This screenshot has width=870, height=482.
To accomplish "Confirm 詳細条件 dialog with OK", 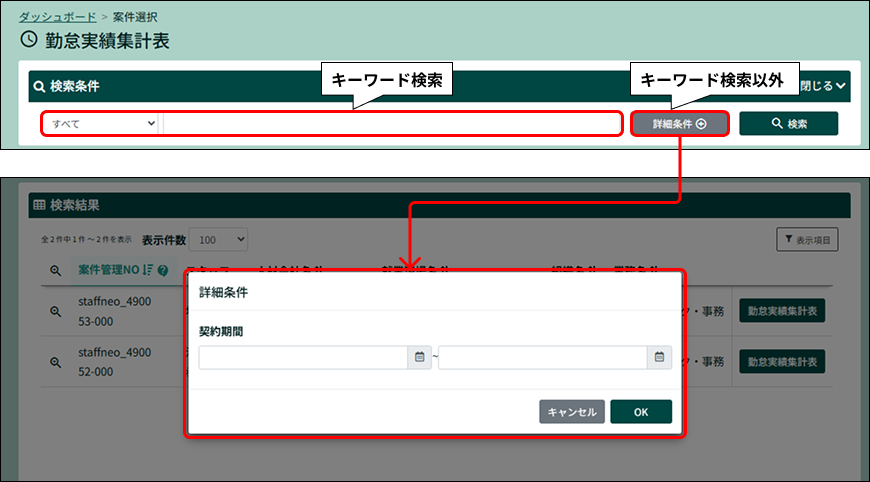I will pos(641,412).
